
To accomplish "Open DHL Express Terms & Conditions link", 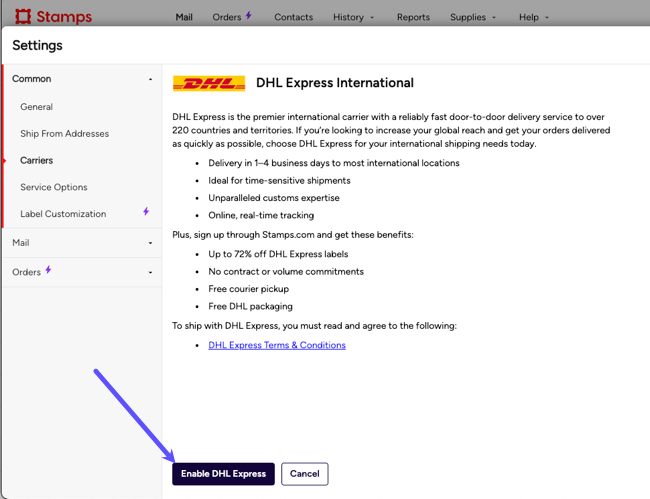I will (x=277, y=345).
